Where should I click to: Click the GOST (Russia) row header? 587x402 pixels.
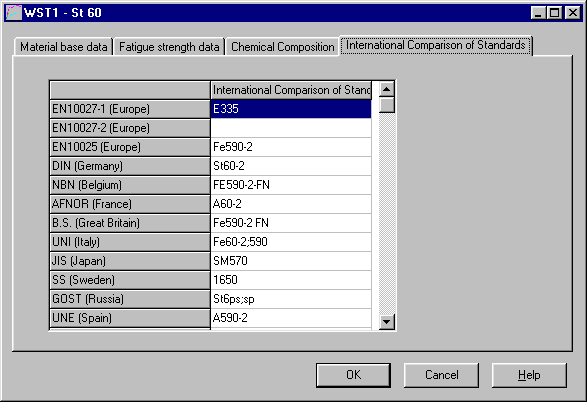[130, 299]
